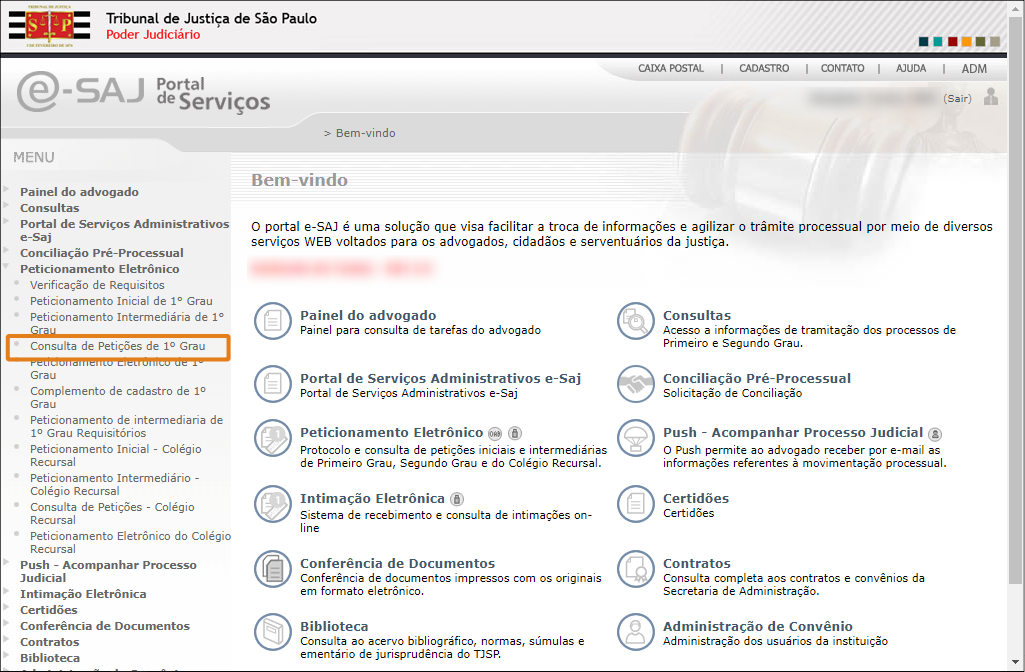Select the teal color theme swatch

pos(938,42)
